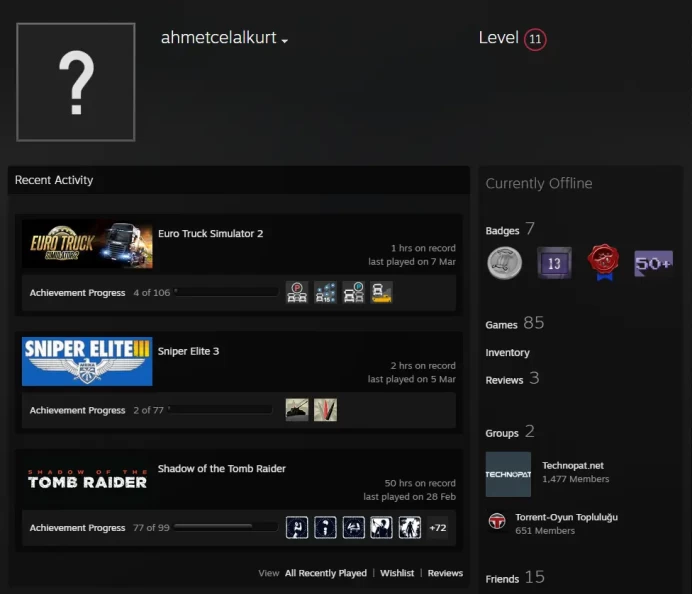
Task: Open the Friends 15 link
Action: pos(515,578)
